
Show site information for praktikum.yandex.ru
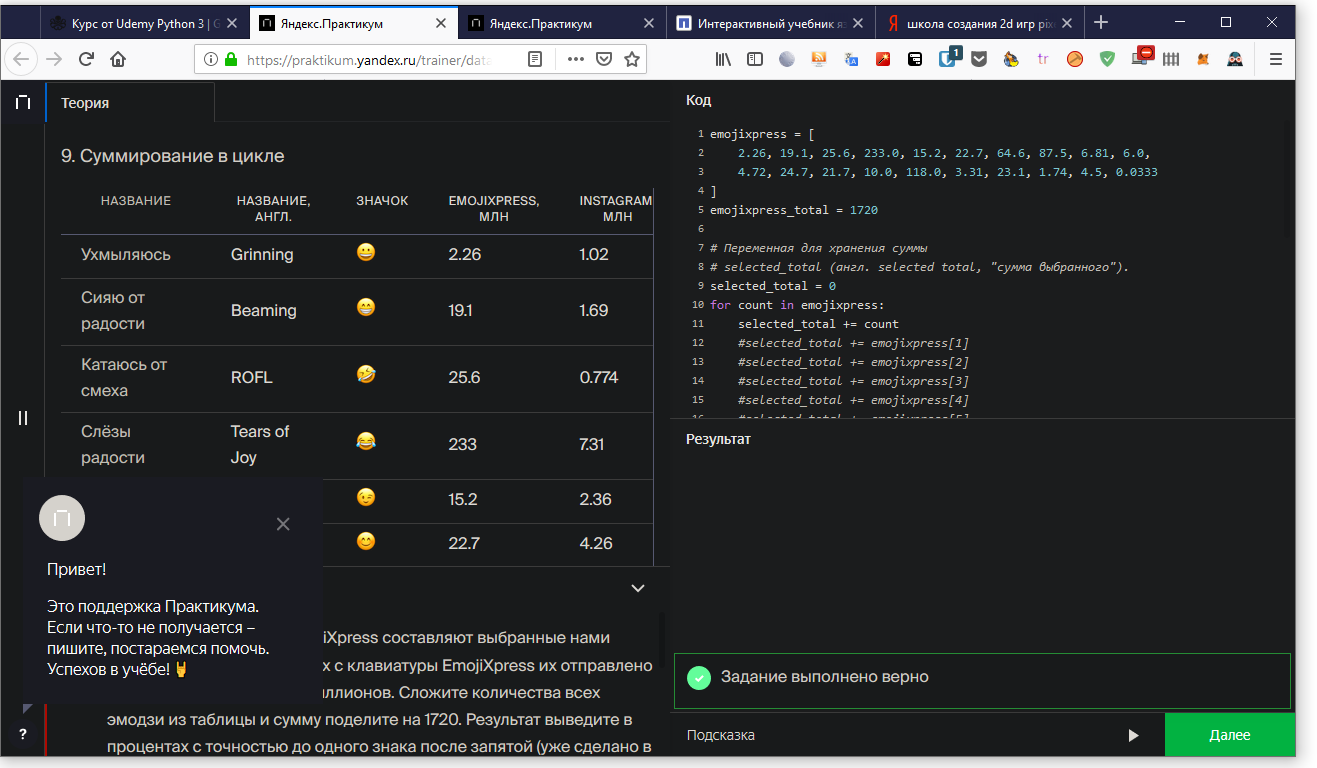(210, 59)
